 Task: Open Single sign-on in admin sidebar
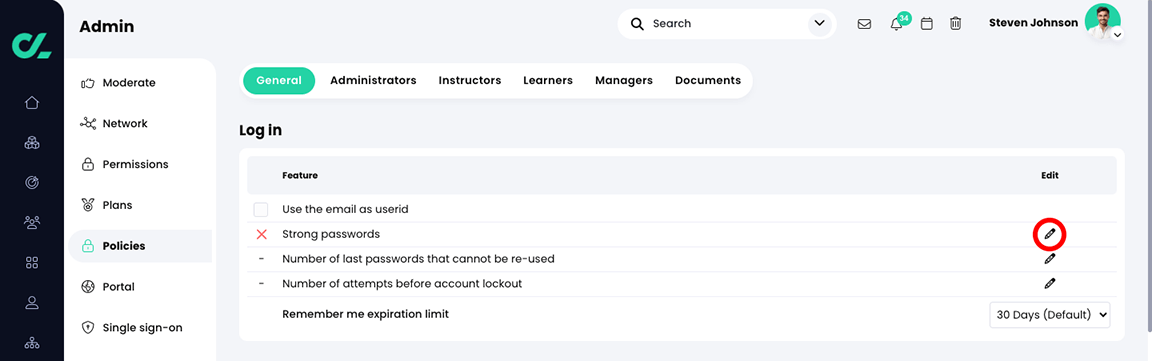[140, 328]
